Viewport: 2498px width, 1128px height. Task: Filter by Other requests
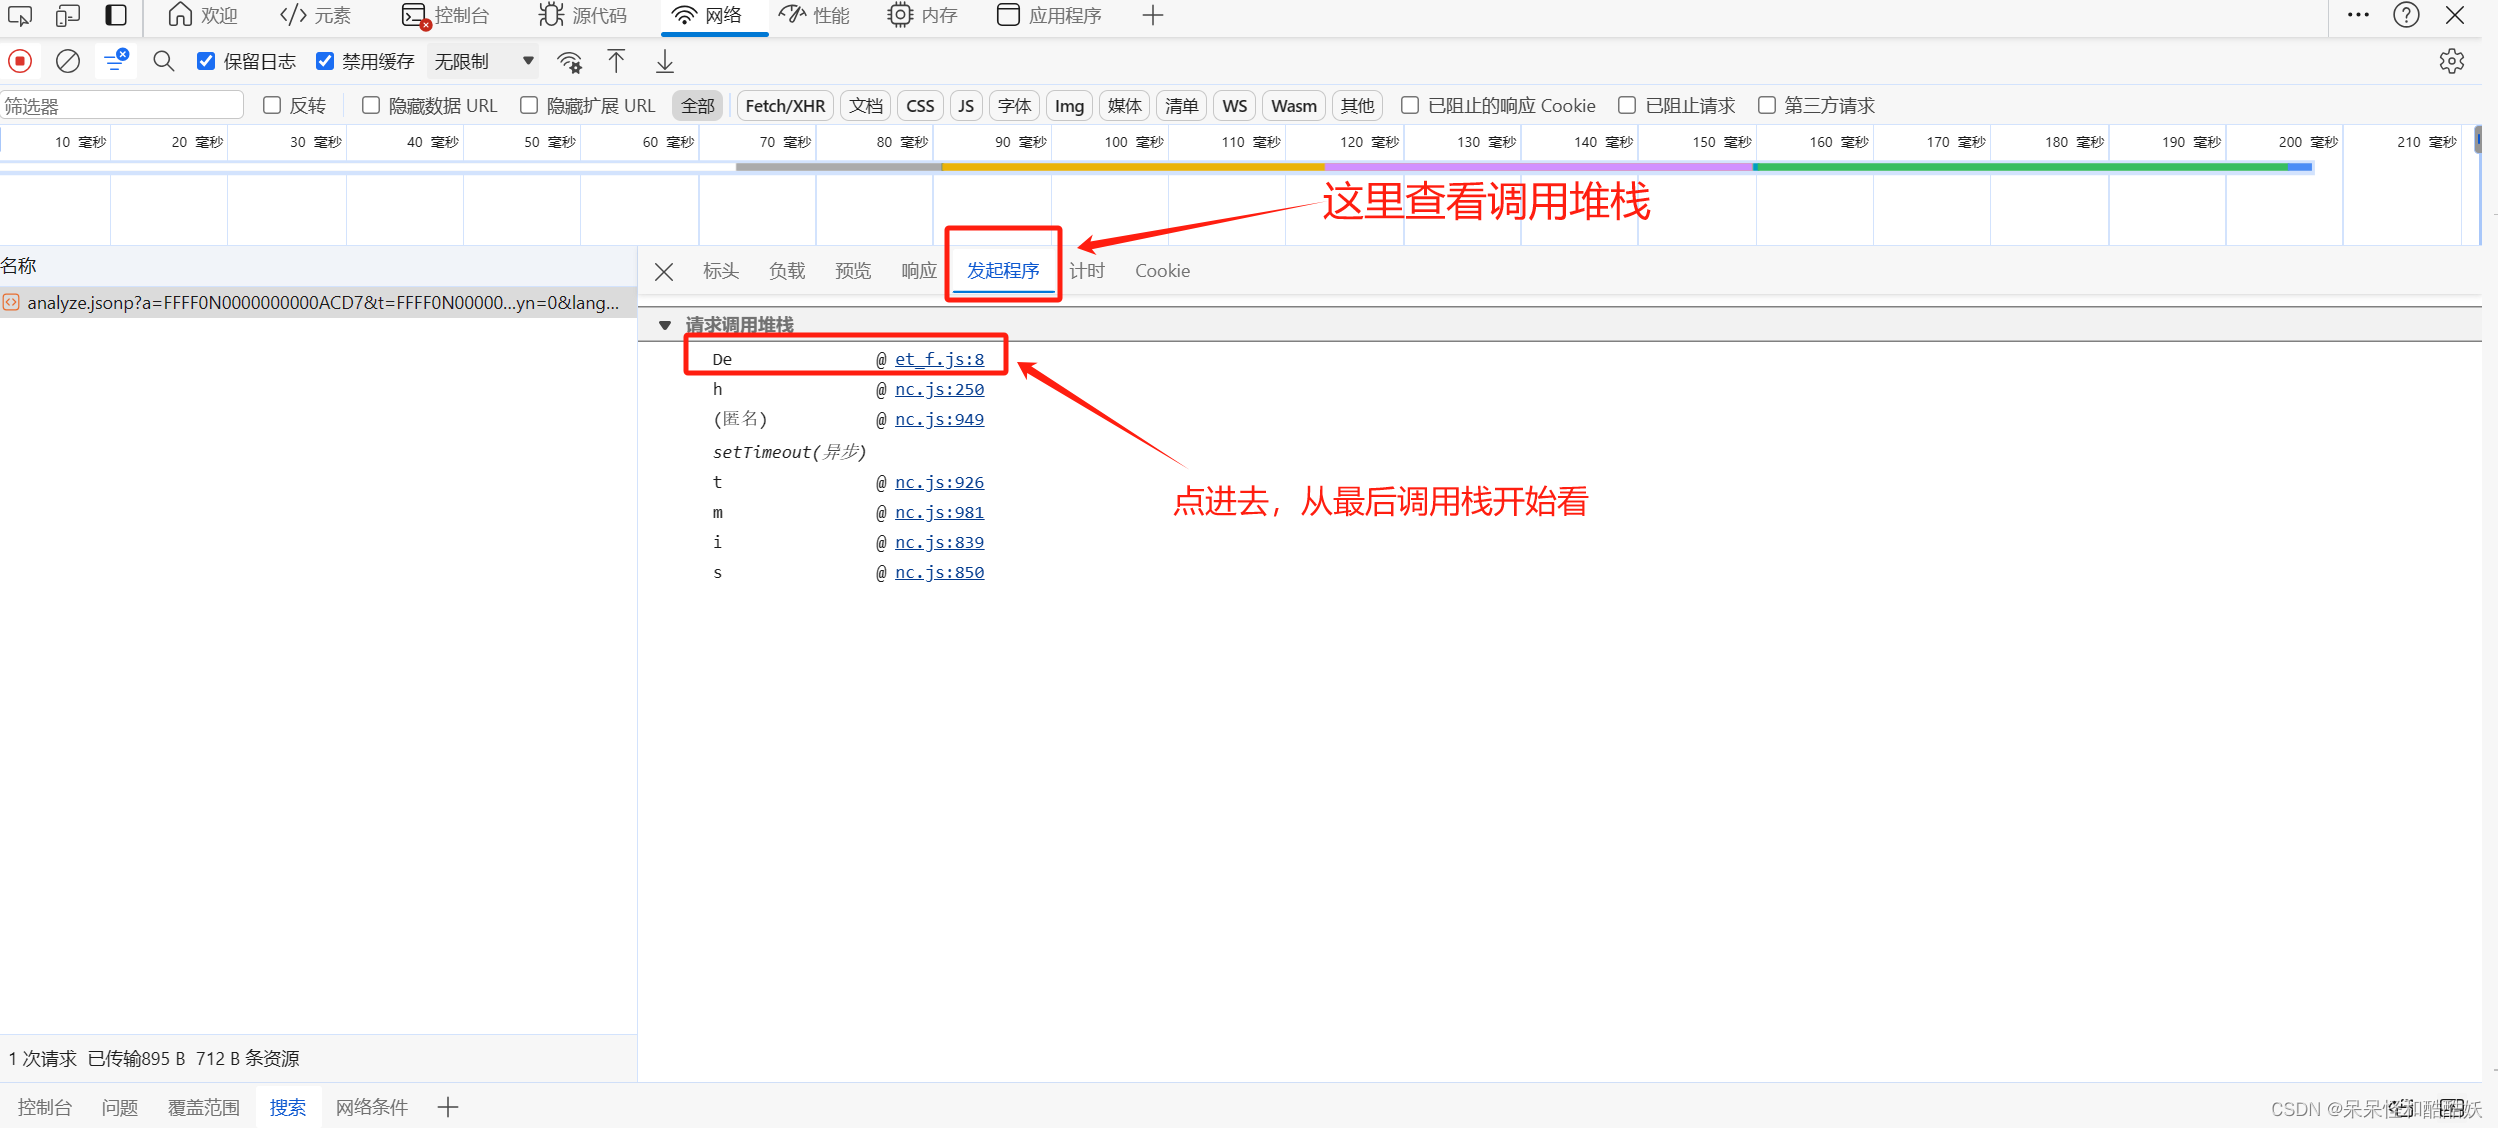tap(1357, 105)
